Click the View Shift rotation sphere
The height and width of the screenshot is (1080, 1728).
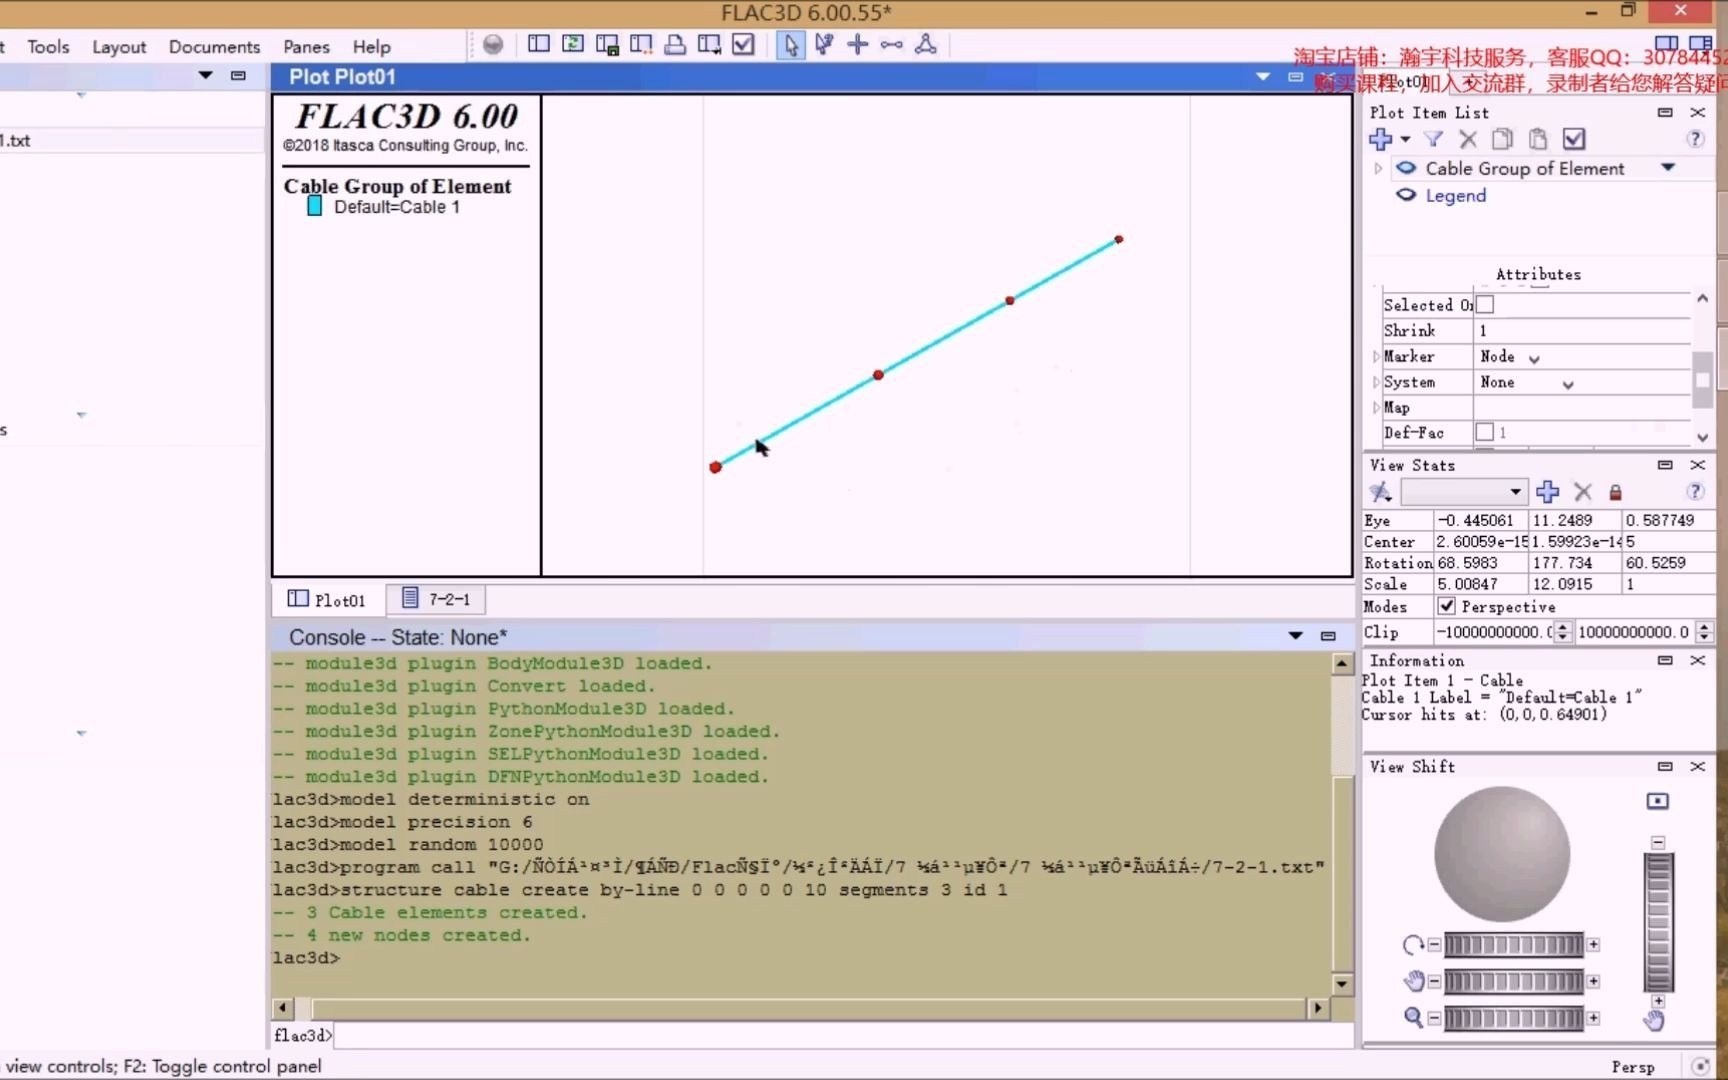click(1502, 854)
